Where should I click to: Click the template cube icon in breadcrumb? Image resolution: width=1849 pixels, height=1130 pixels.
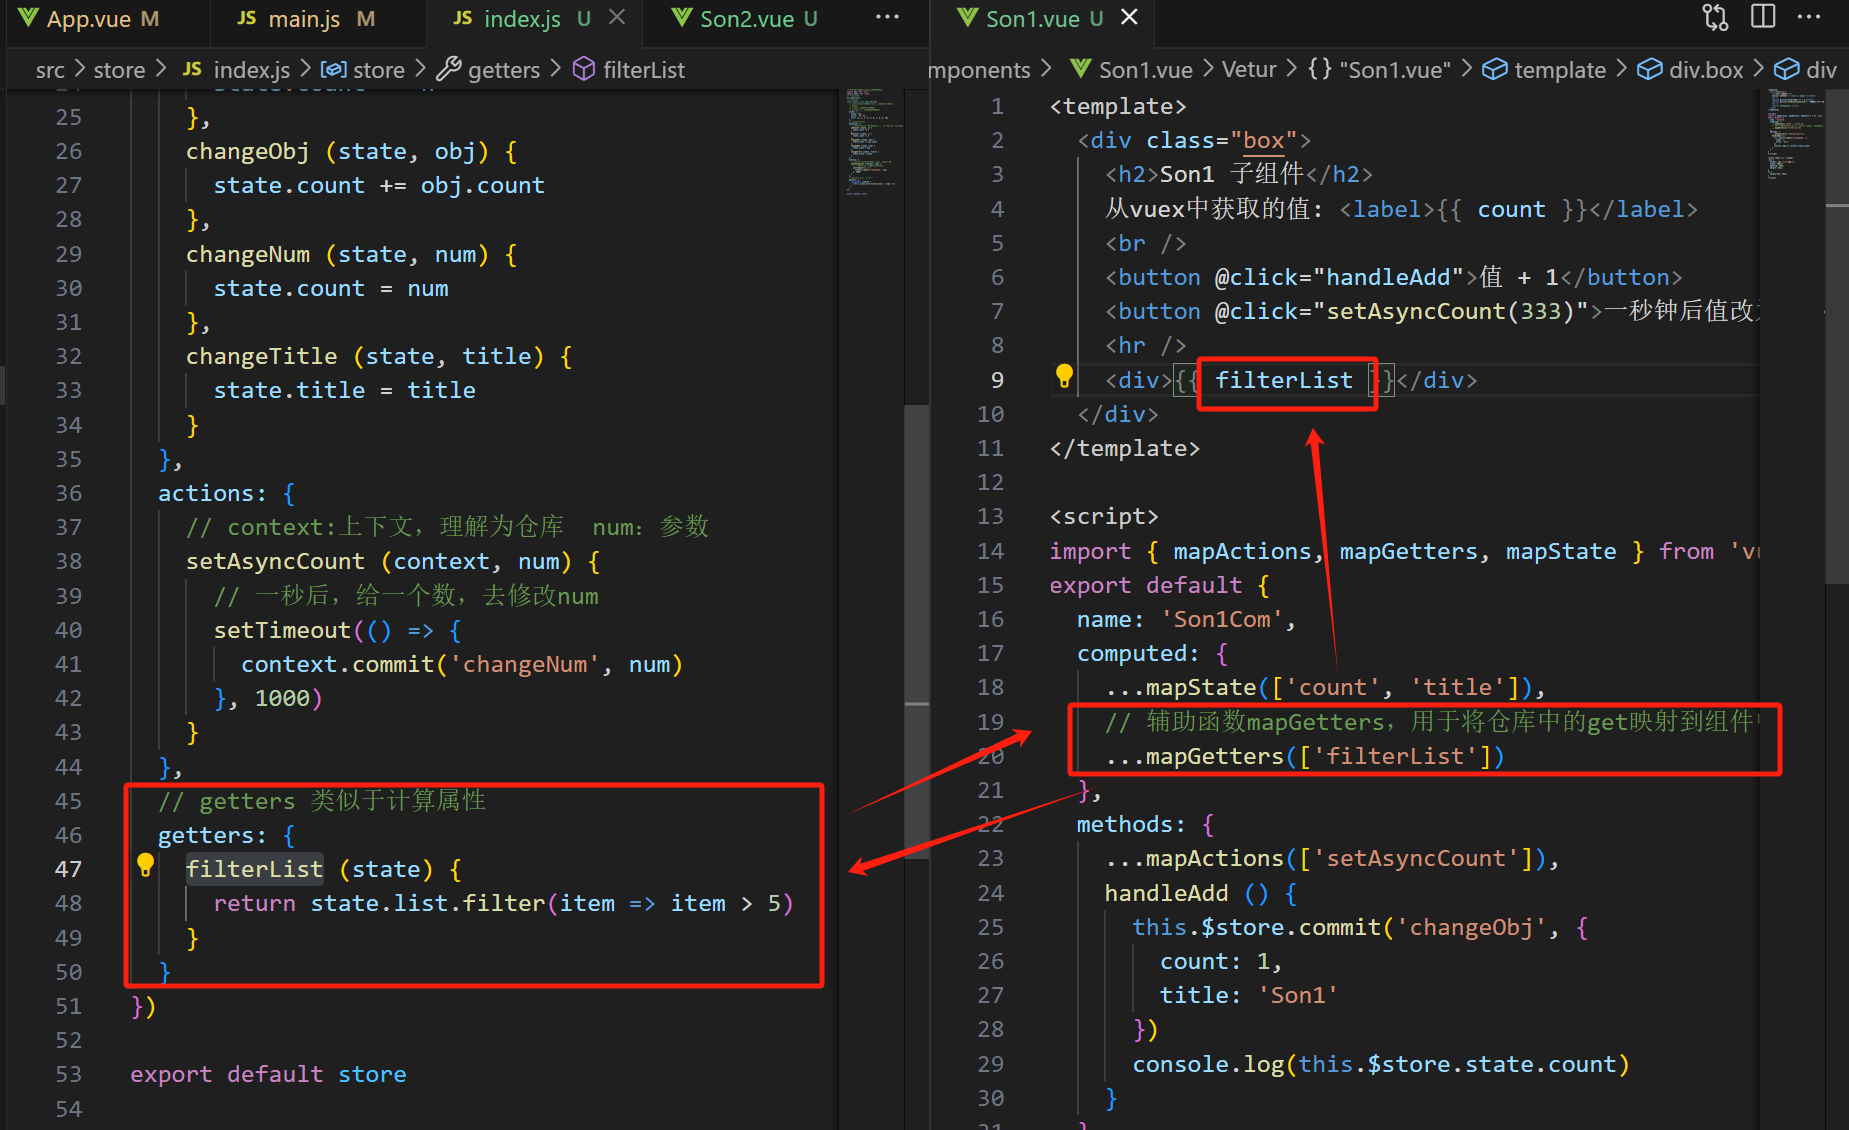pyautogui.click(x=1494, y=69)
